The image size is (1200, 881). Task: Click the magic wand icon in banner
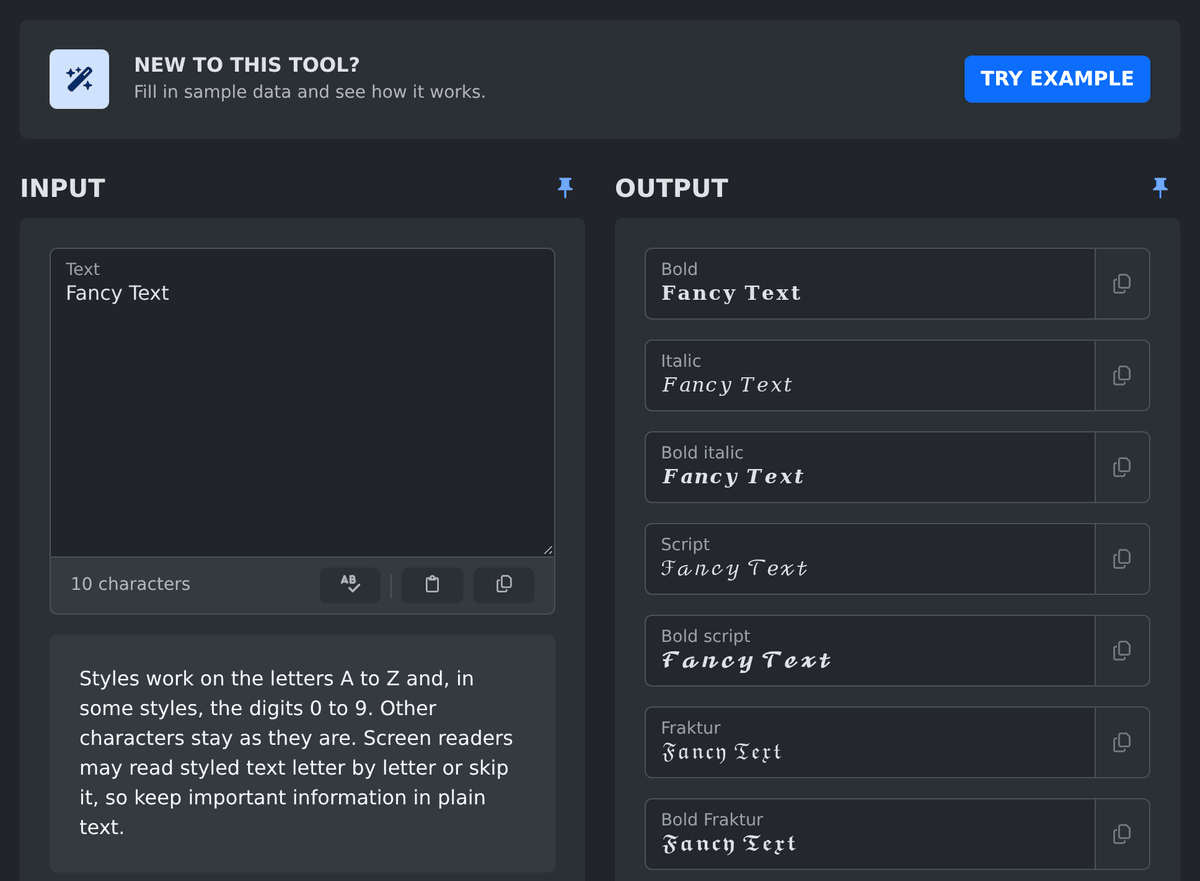(79, 79)
